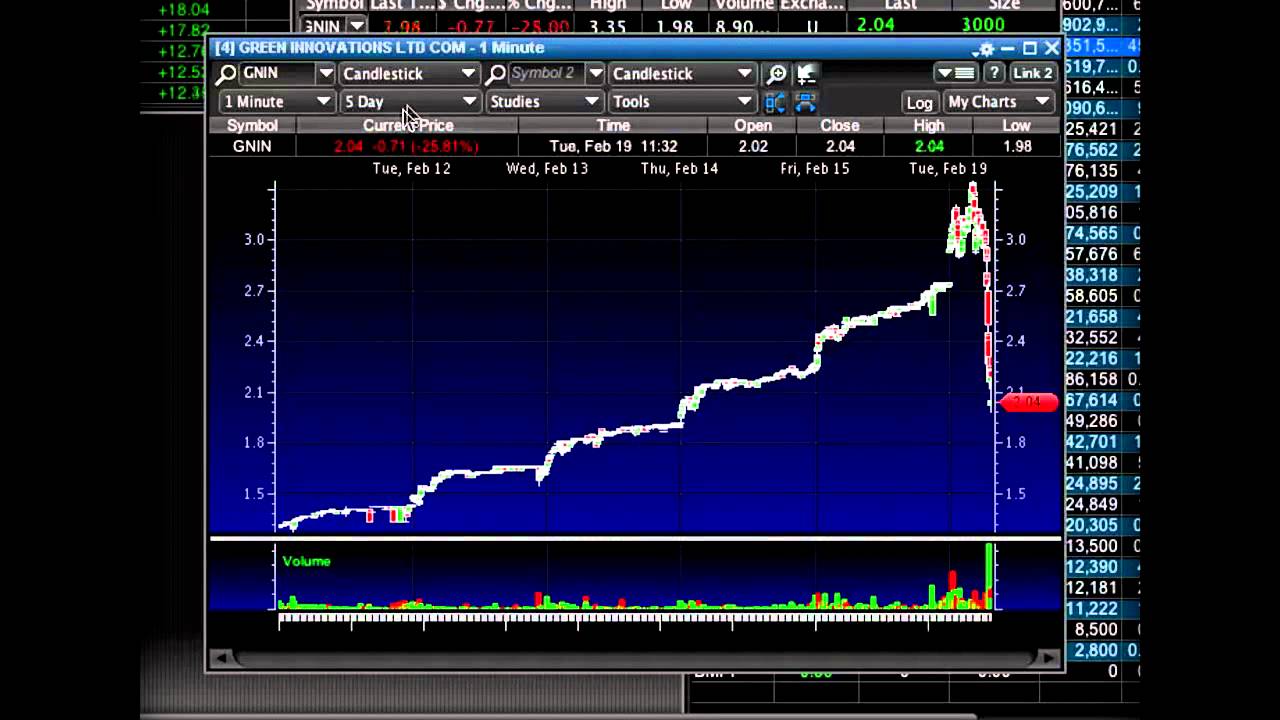Click the red 2.04 price marker on axis
This screenshot has height=720, width=1280.
pyautogui.click(x=1029, y=402)
